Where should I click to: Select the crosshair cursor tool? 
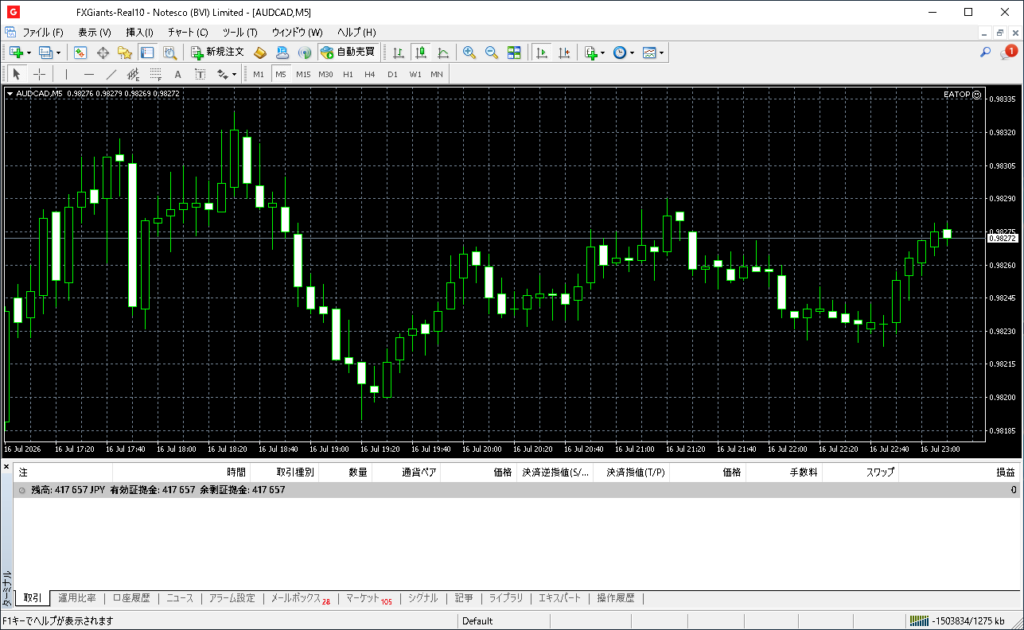(x=39, y=74)
